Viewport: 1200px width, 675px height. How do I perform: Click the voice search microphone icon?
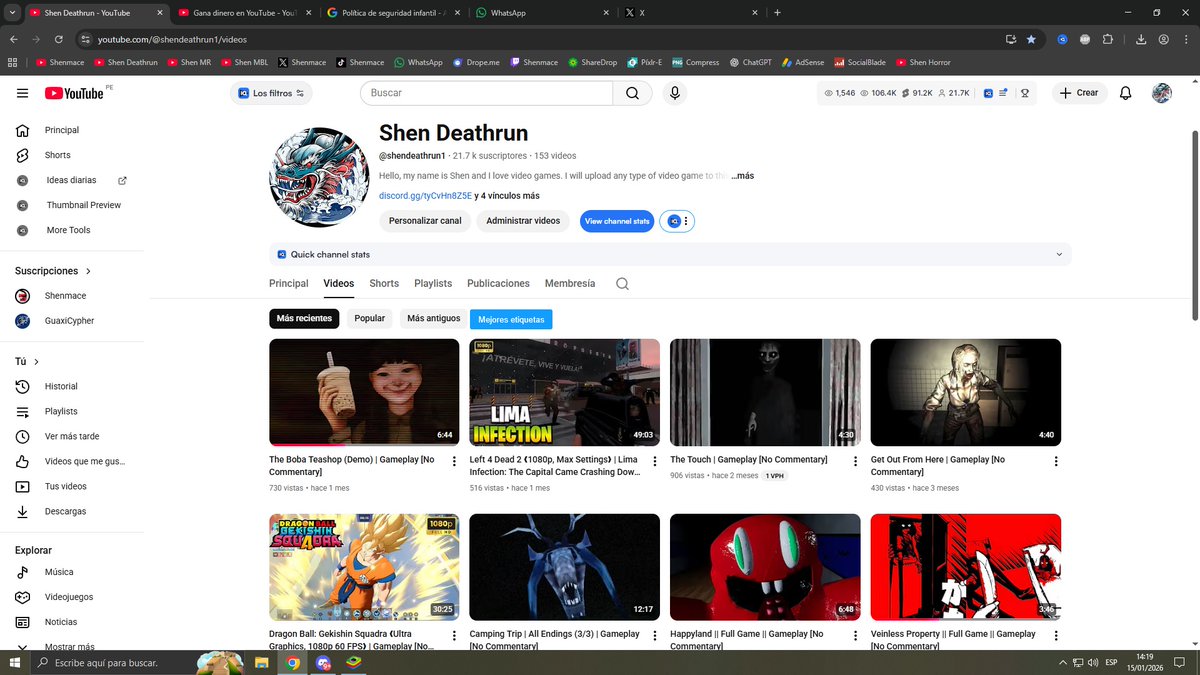tap(674, 92)
